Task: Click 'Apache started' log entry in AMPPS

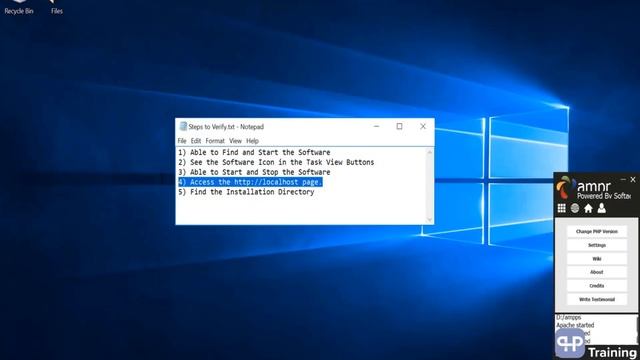Action: point(575,325)
